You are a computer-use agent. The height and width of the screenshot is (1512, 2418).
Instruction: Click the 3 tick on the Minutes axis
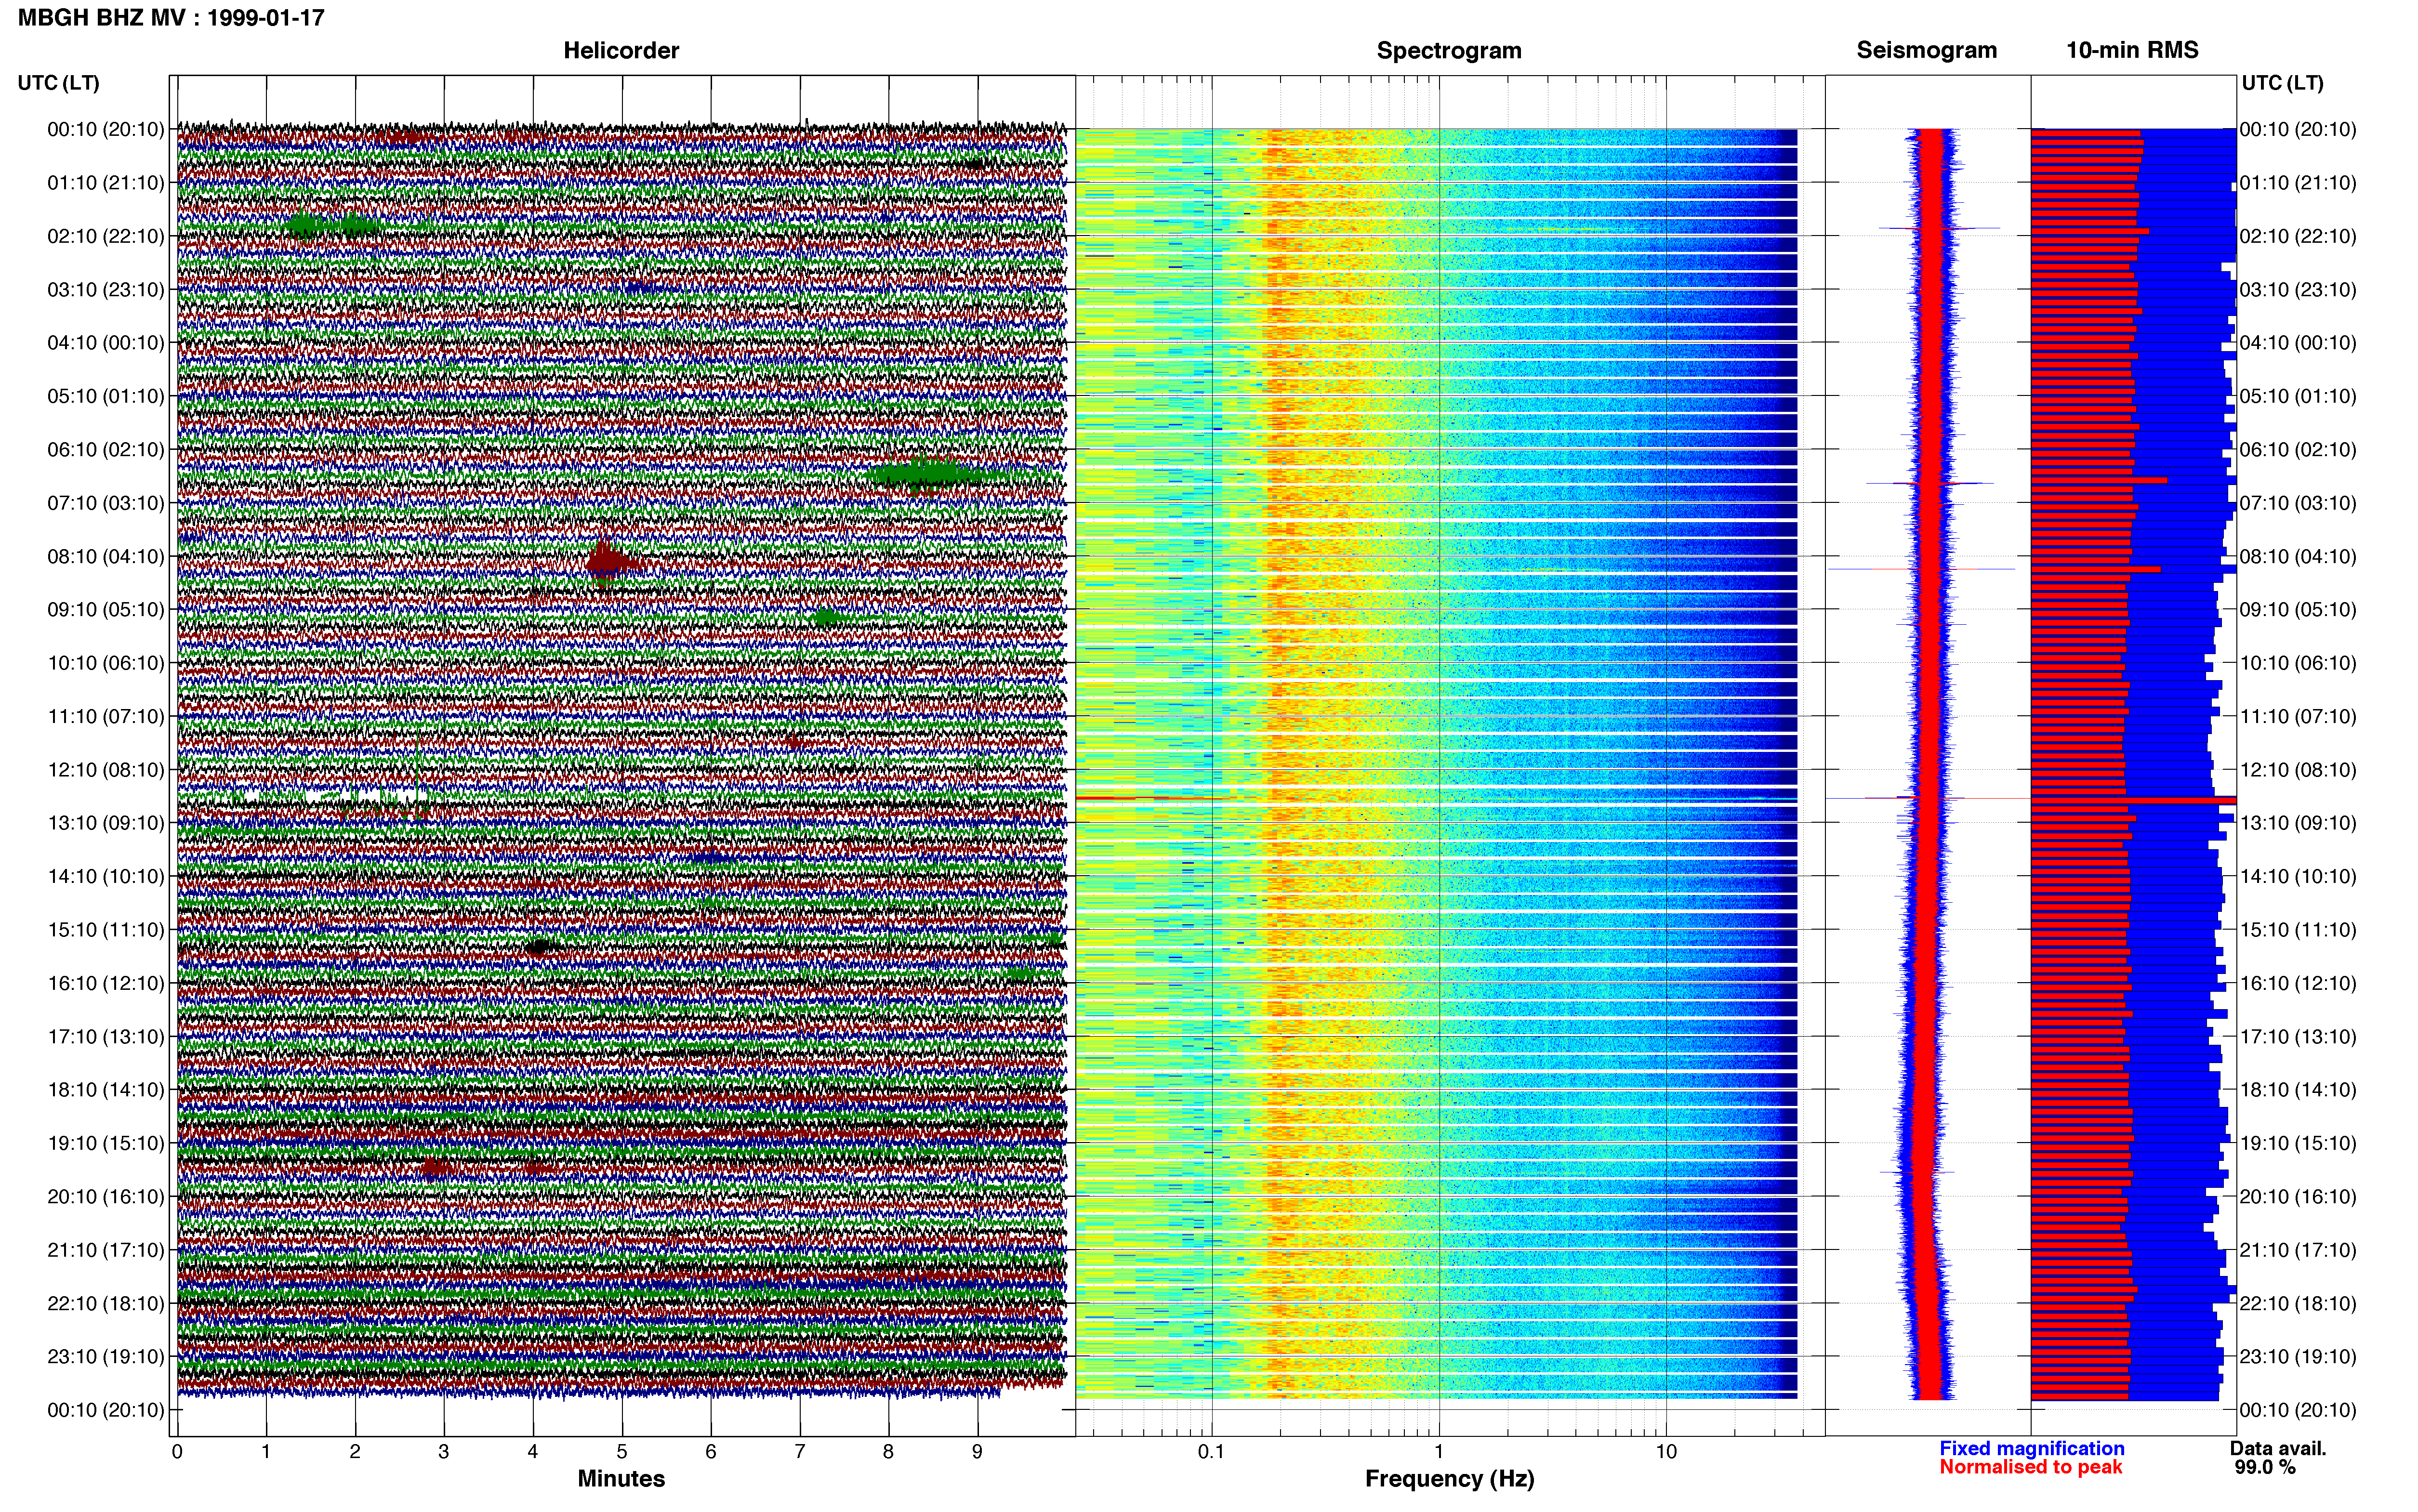(x=444, y=1452)
